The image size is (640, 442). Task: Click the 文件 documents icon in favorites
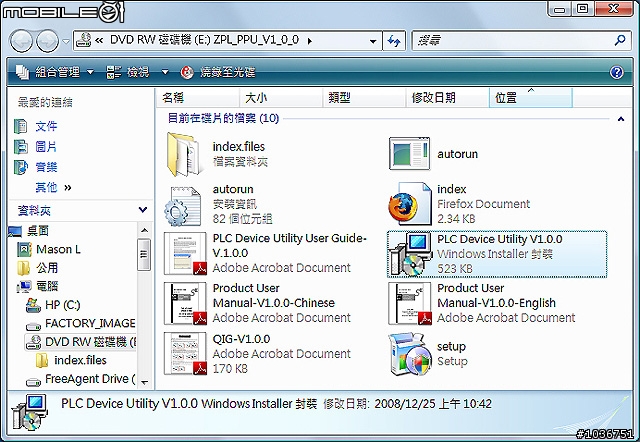click(20, 127)
